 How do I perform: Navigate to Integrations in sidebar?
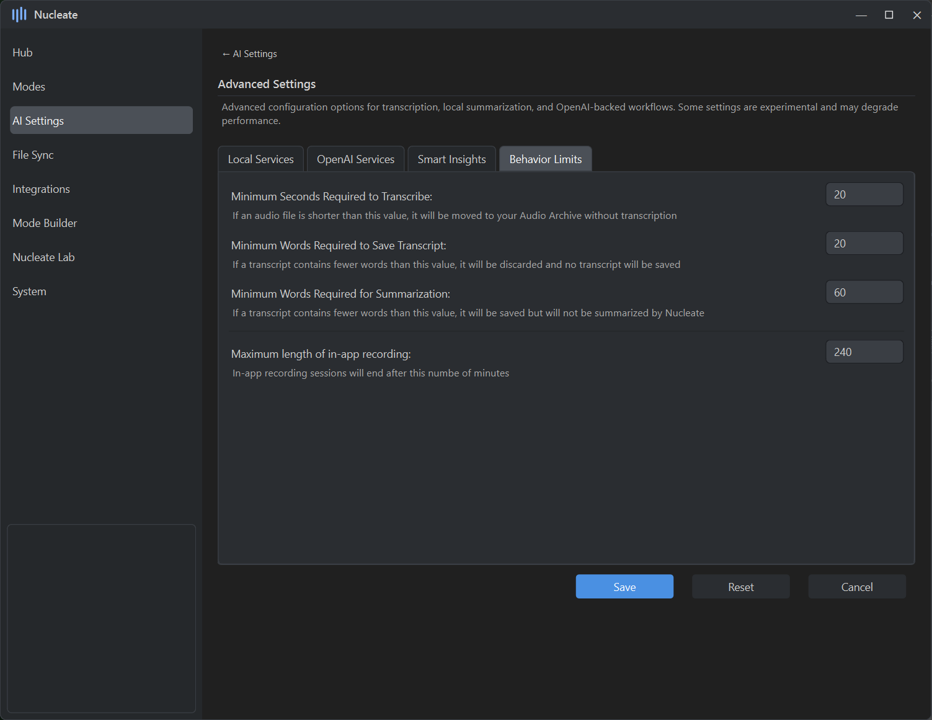pos(41,189)
